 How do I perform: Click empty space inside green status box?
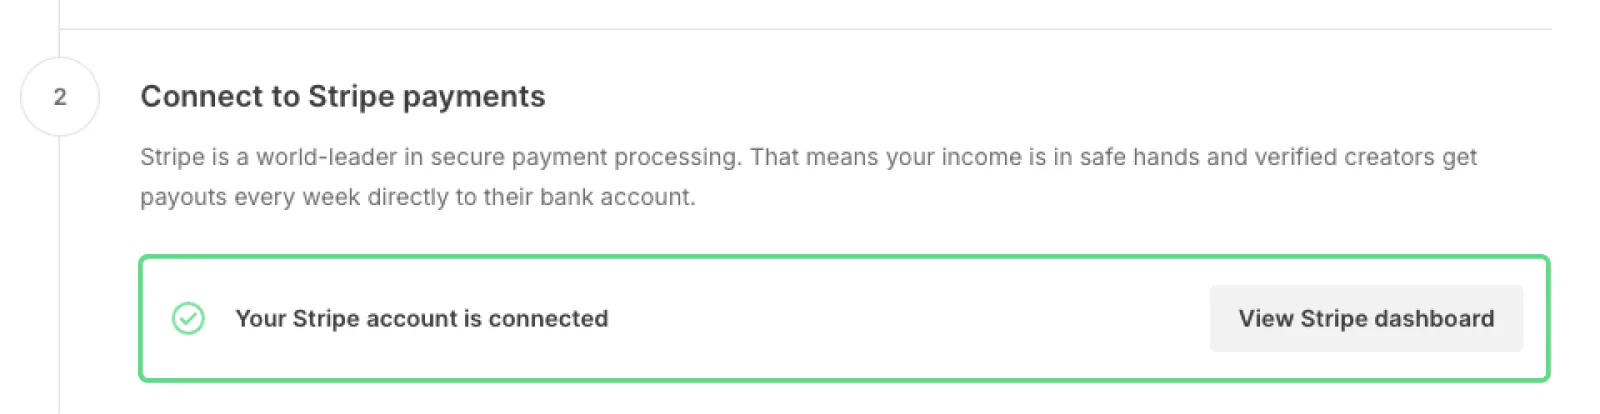pyautogui.click(x=900, y=318)
